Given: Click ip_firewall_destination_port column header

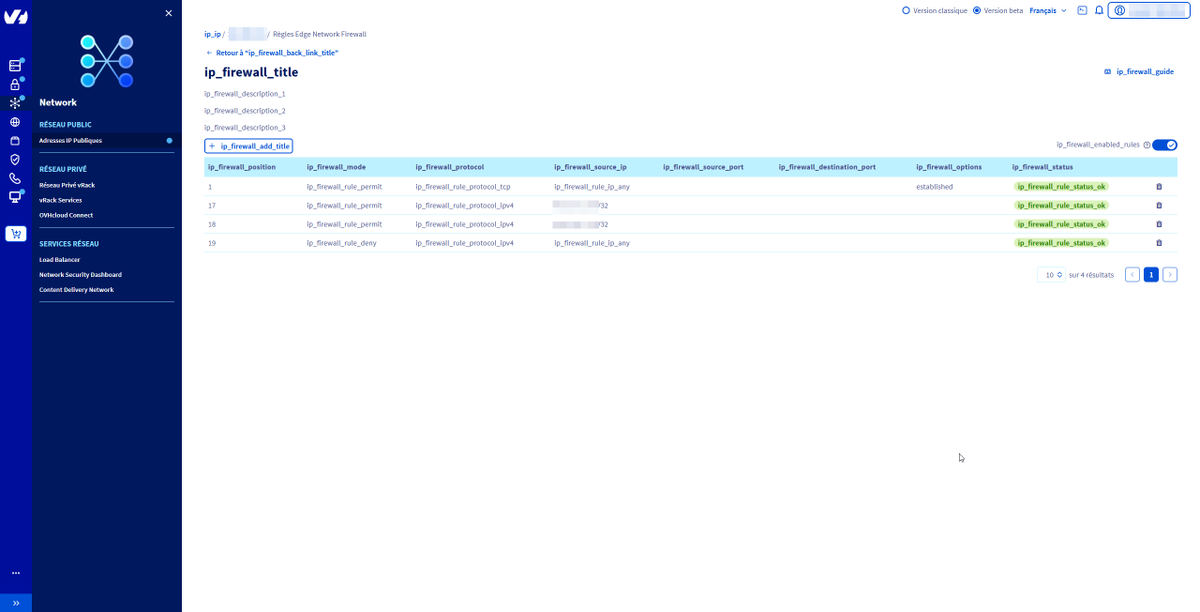Looking at the screenshot, I should coord(827,167).
